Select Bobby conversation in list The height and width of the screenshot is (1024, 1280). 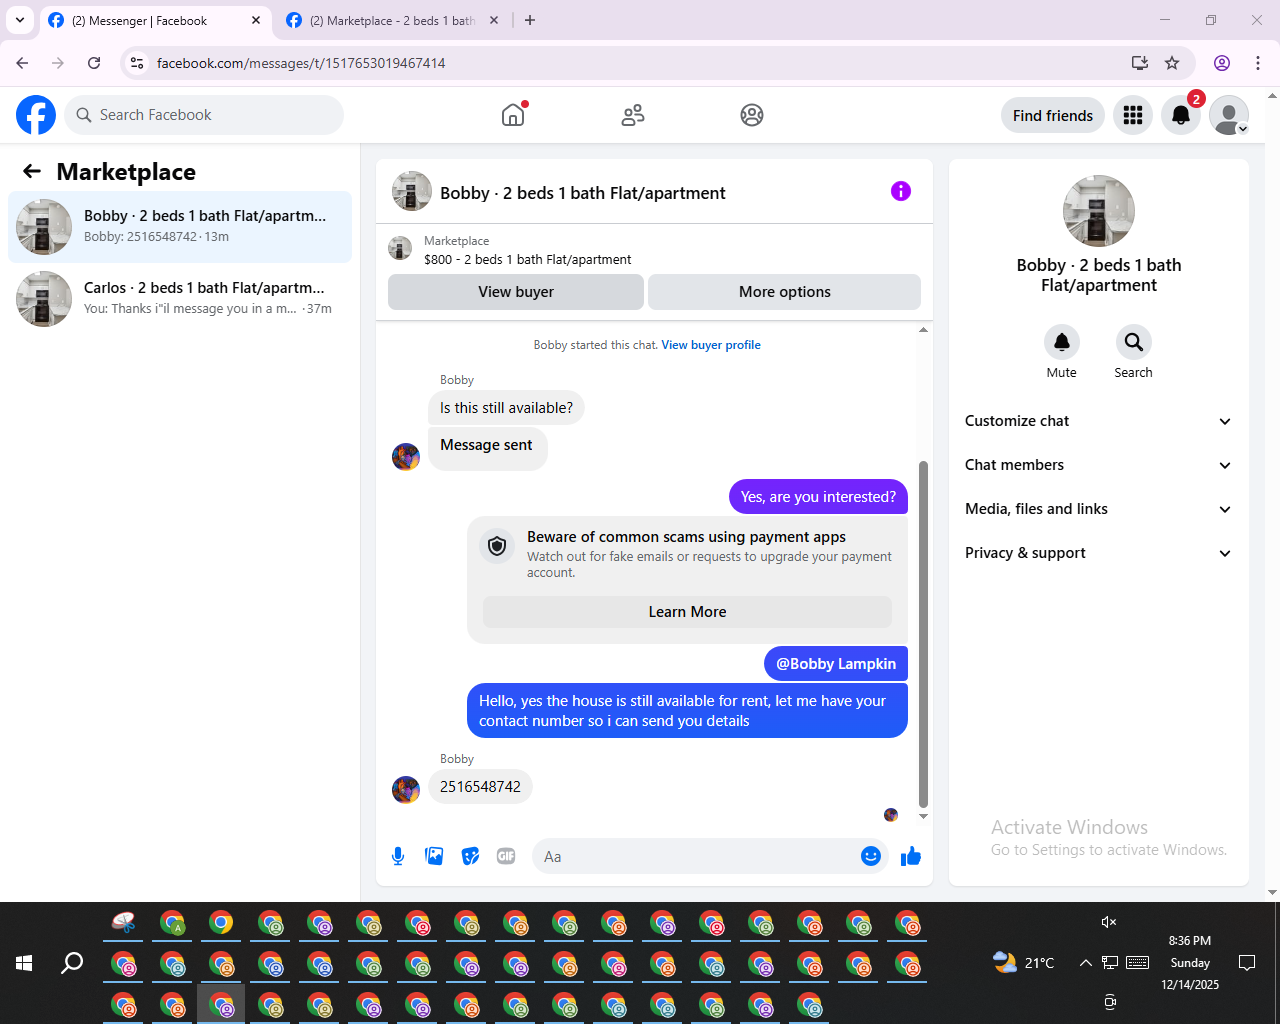pos(180,227)
